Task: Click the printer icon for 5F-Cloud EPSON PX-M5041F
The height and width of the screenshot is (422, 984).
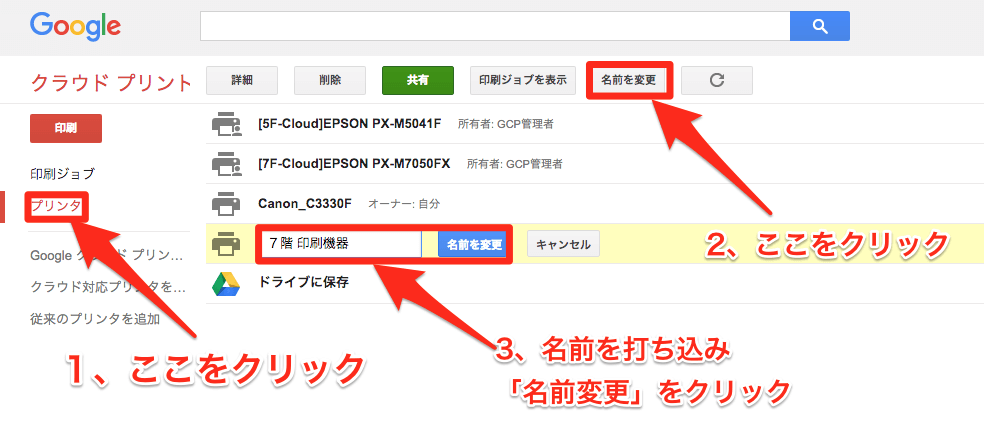Action: point(227,124)
